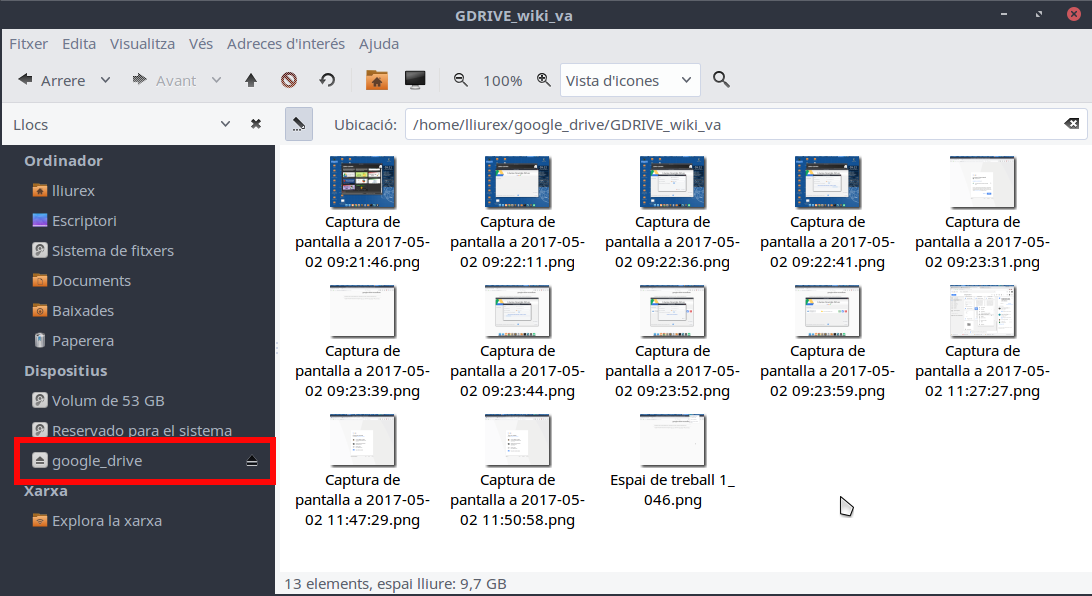Viewport: 1092px width, 596px height.
Task: Go to the Home folder icon
Action: pos(376,80)
